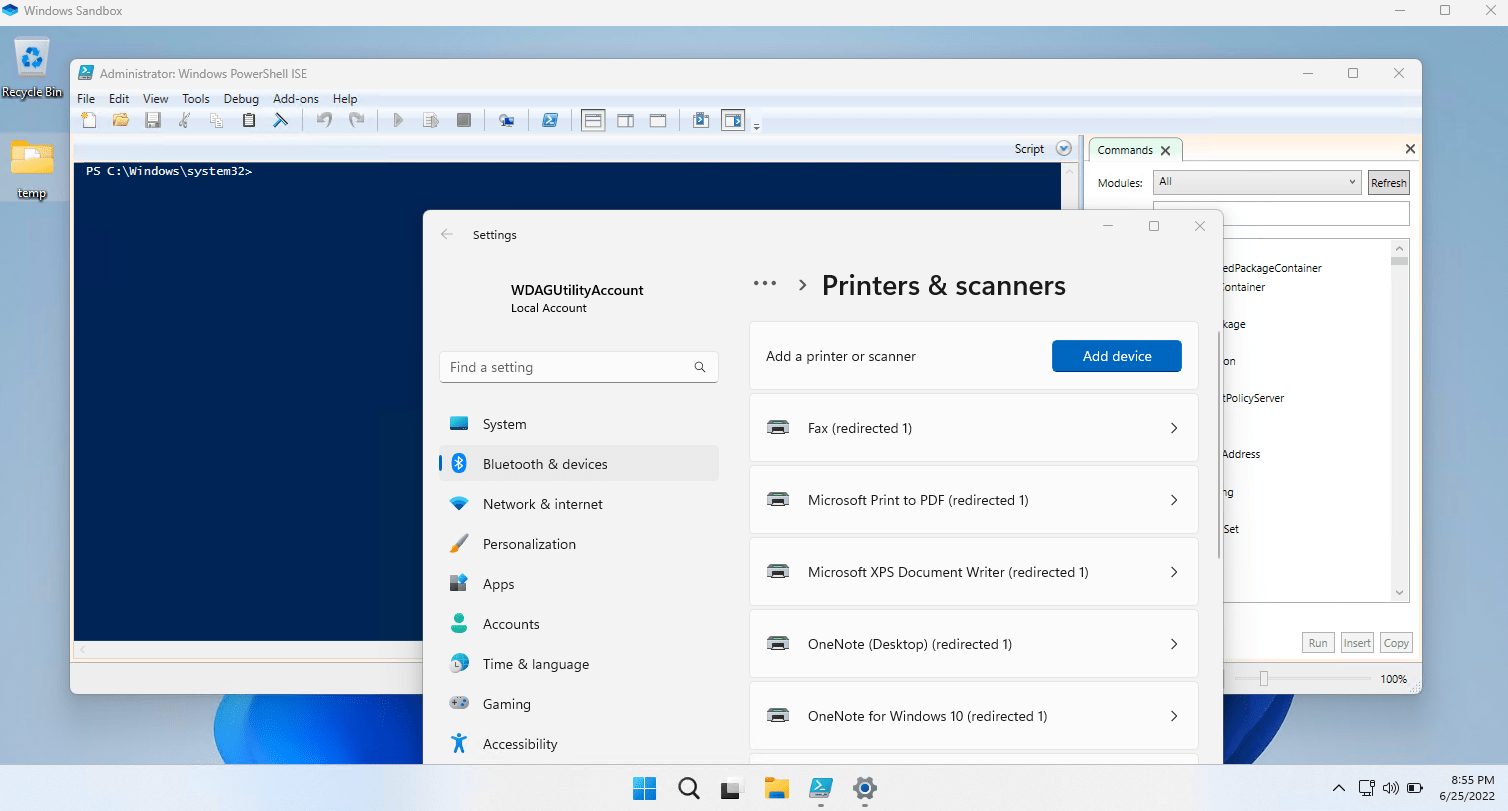Expand the Fax (redirected 1) printer entry
The image size is (1508, 811).
pyautogui.click(x=973, y=427)
